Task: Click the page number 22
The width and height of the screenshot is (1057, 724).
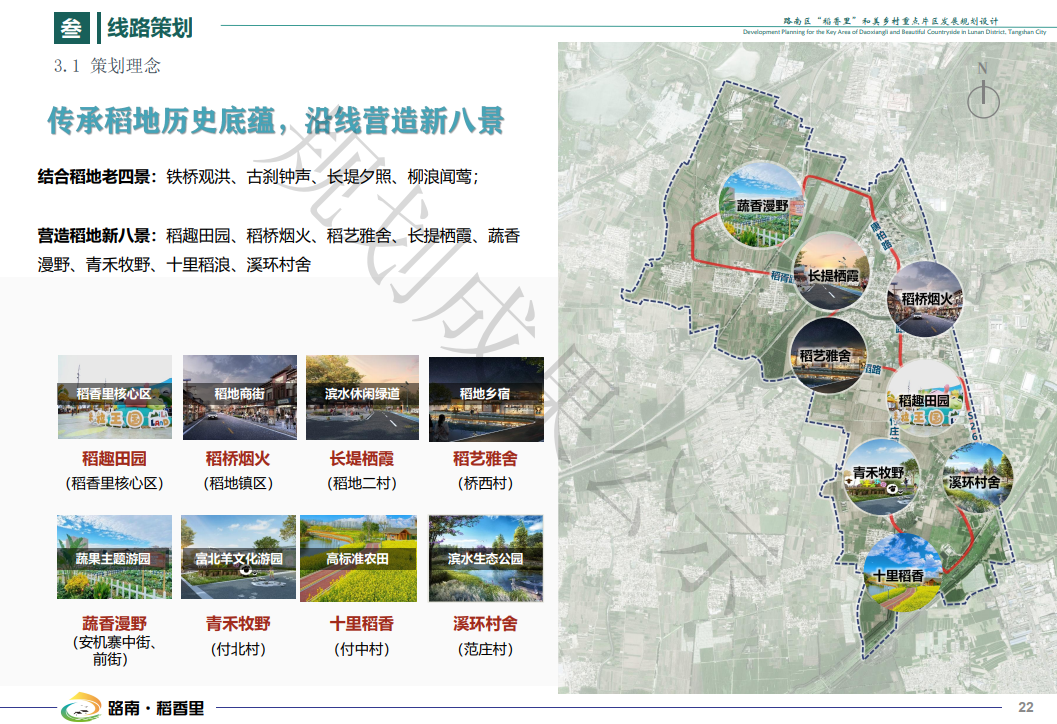Action: (1025, 707)
